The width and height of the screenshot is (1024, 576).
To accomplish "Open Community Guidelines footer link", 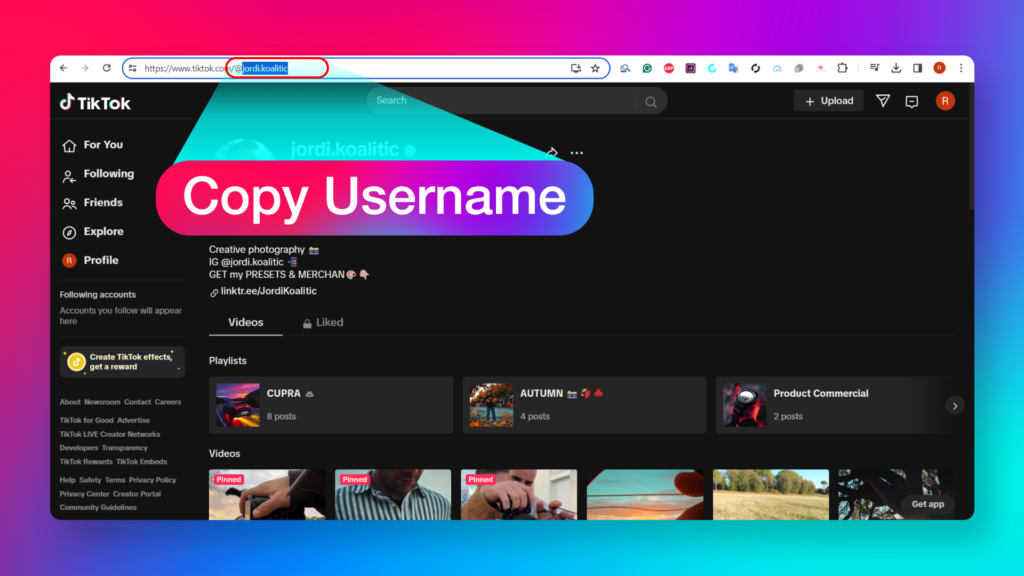I will click(x=98, y=507).
